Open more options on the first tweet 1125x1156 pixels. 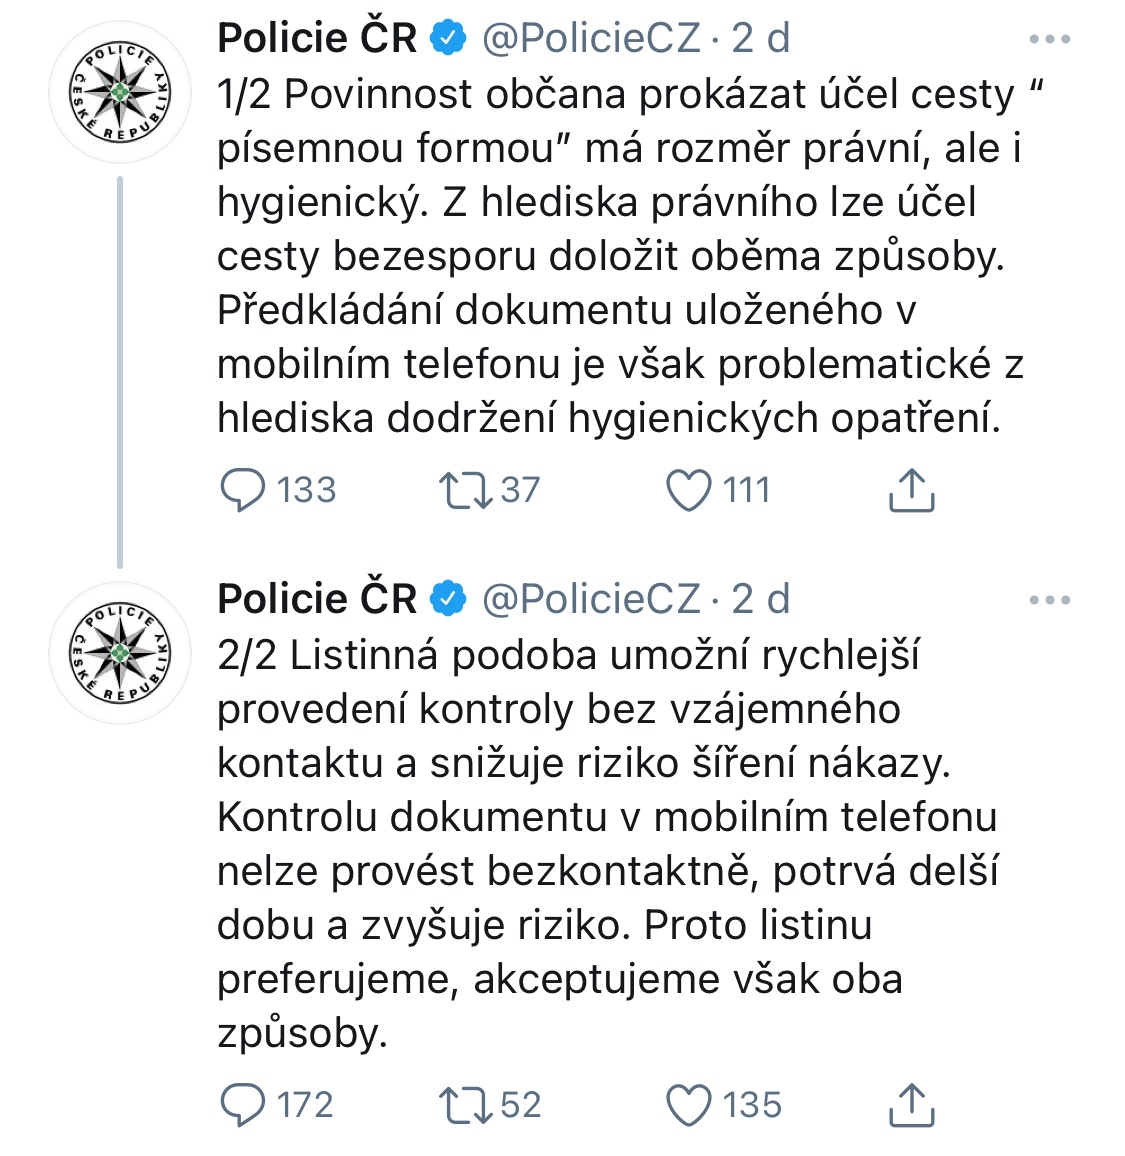1050,39
